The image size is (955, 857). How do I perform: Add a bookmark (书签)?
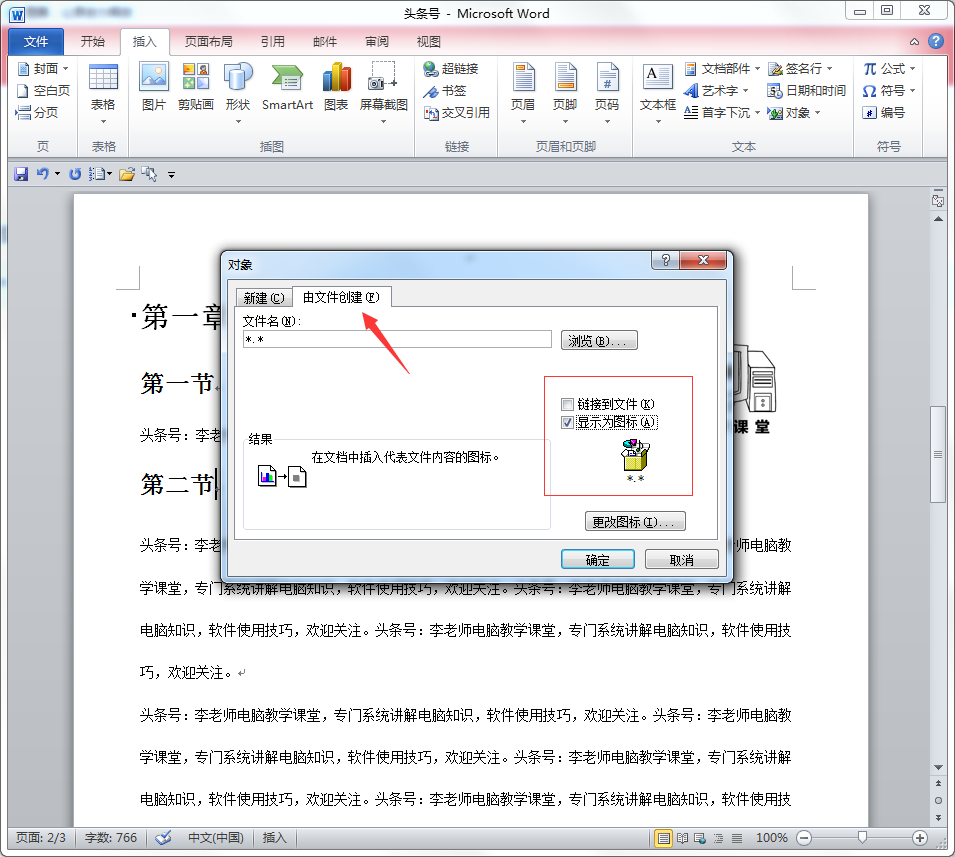click(445, 91)
